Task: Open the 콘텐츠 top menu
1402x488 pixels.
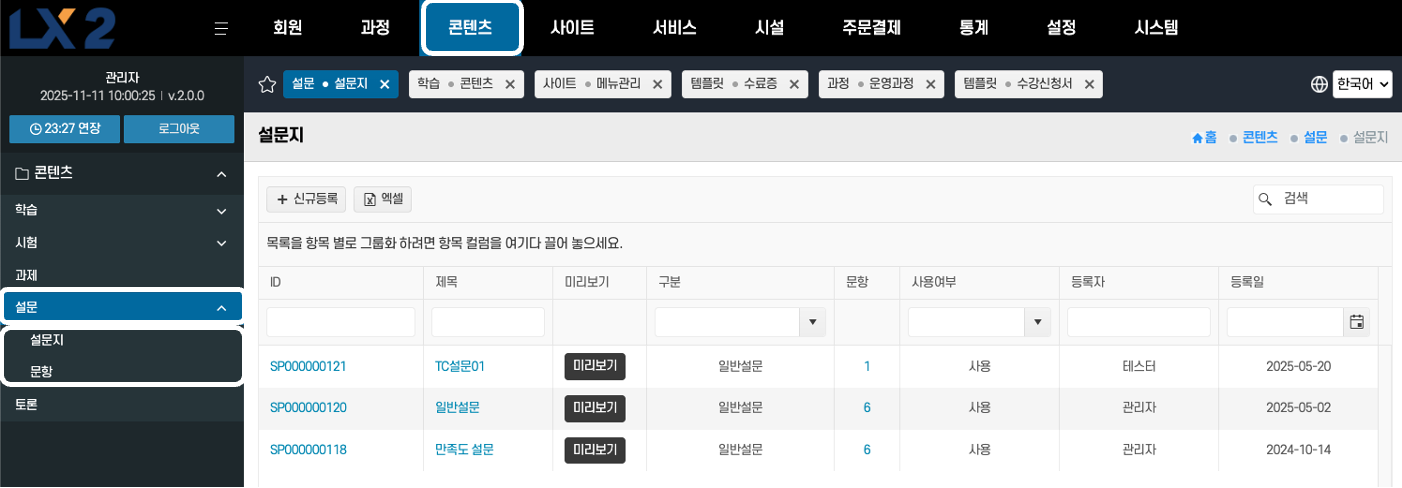Action: [x=471, y=28]
